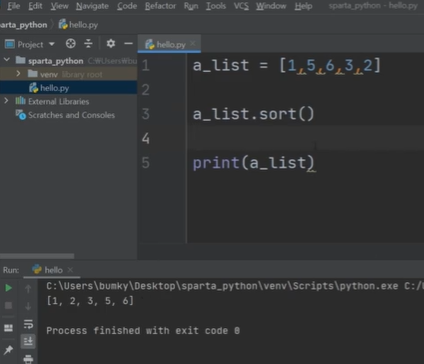Image resolution: width=424 pixels, height=364 pixels.
Task: Open the Edit menu
Action: pos(35,6)
